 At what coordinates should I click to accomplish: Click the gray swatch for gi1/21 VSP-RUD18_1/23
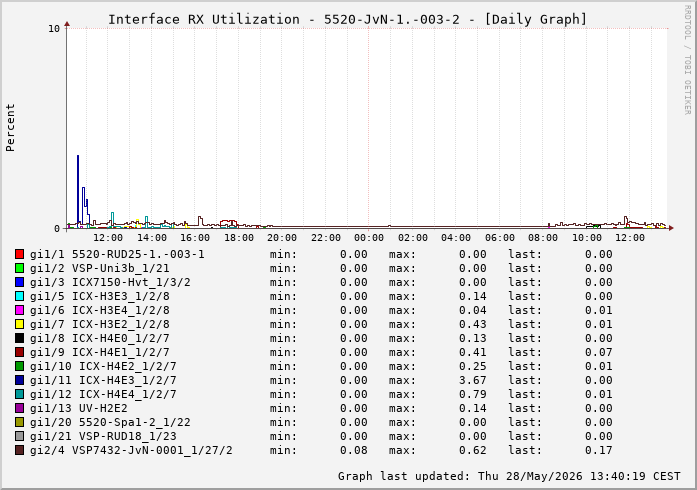pyautogui.click(x=19, y=436)
